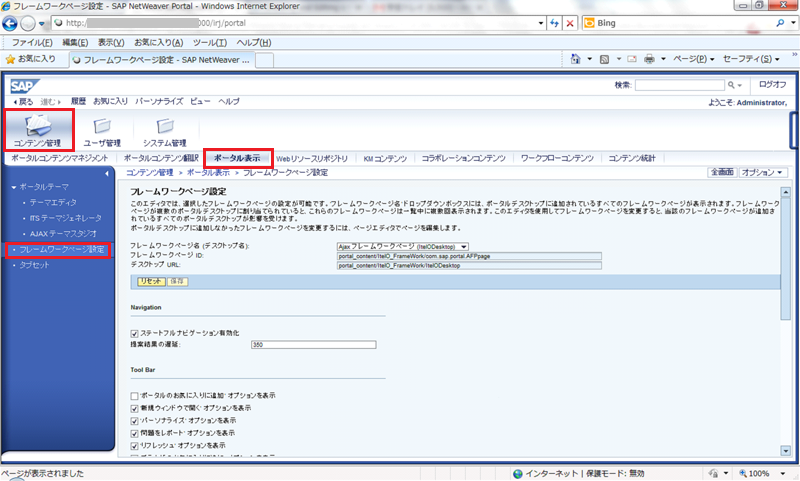This screenshot has height=481, width=800.
Task: Toggle リフレッシュ option checkbox
Action: coord(134,446)
